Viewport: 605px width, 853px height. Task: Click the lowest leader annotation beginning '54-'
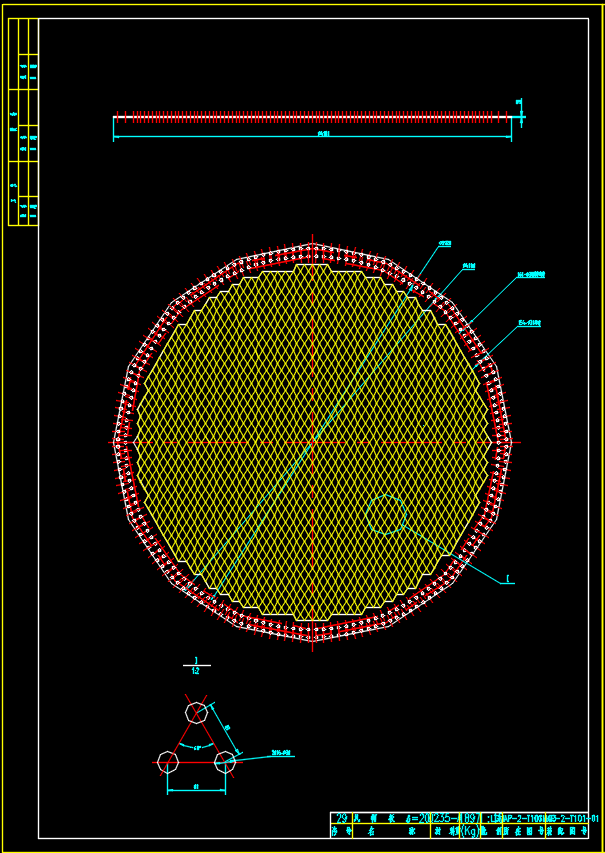[529, 324]
